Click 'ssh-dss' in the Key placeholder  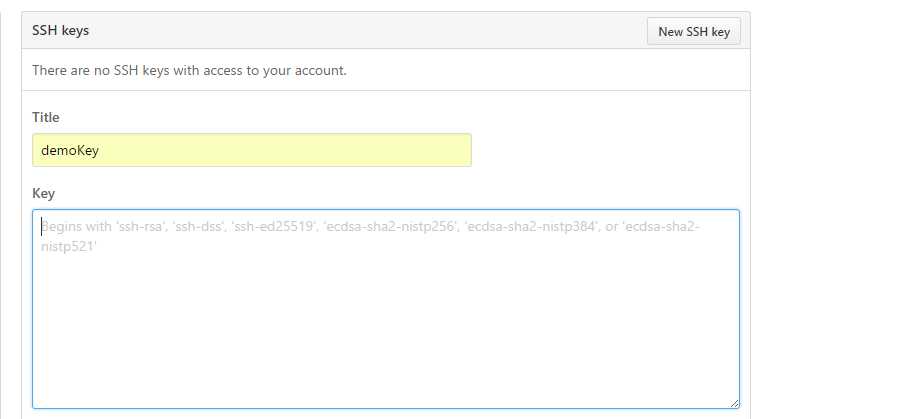(x=198, y=227)
